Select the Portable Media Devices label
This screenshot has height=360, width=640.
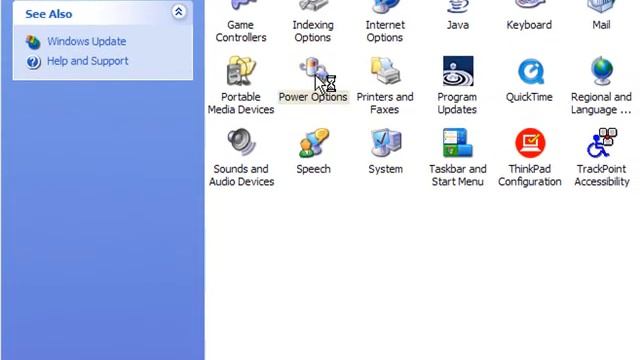241,103
